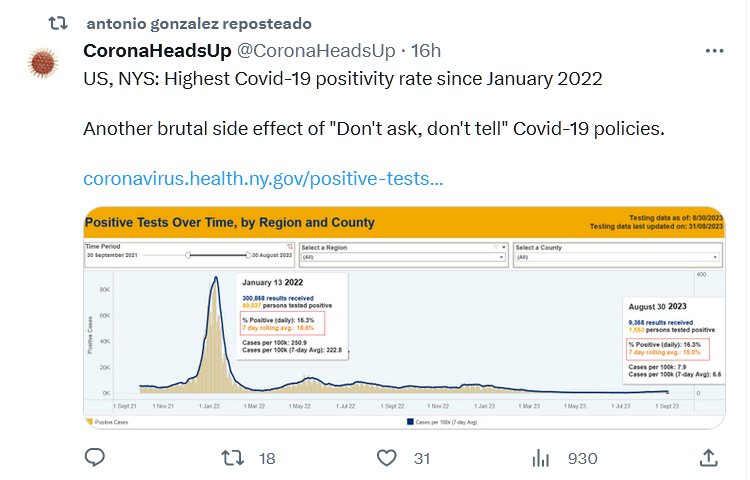Expand the Select a County dropdown

(x=612, y=257)
